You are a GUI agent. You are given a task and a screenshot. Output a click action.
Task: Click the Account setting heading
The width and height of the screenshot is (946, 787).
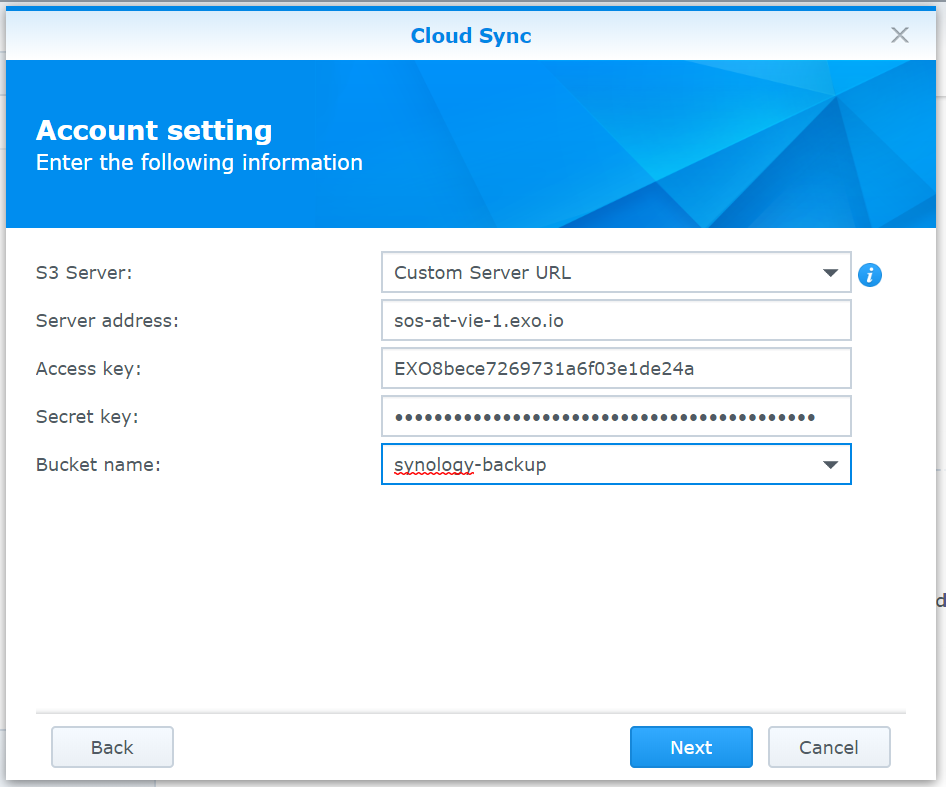point(154,131)
